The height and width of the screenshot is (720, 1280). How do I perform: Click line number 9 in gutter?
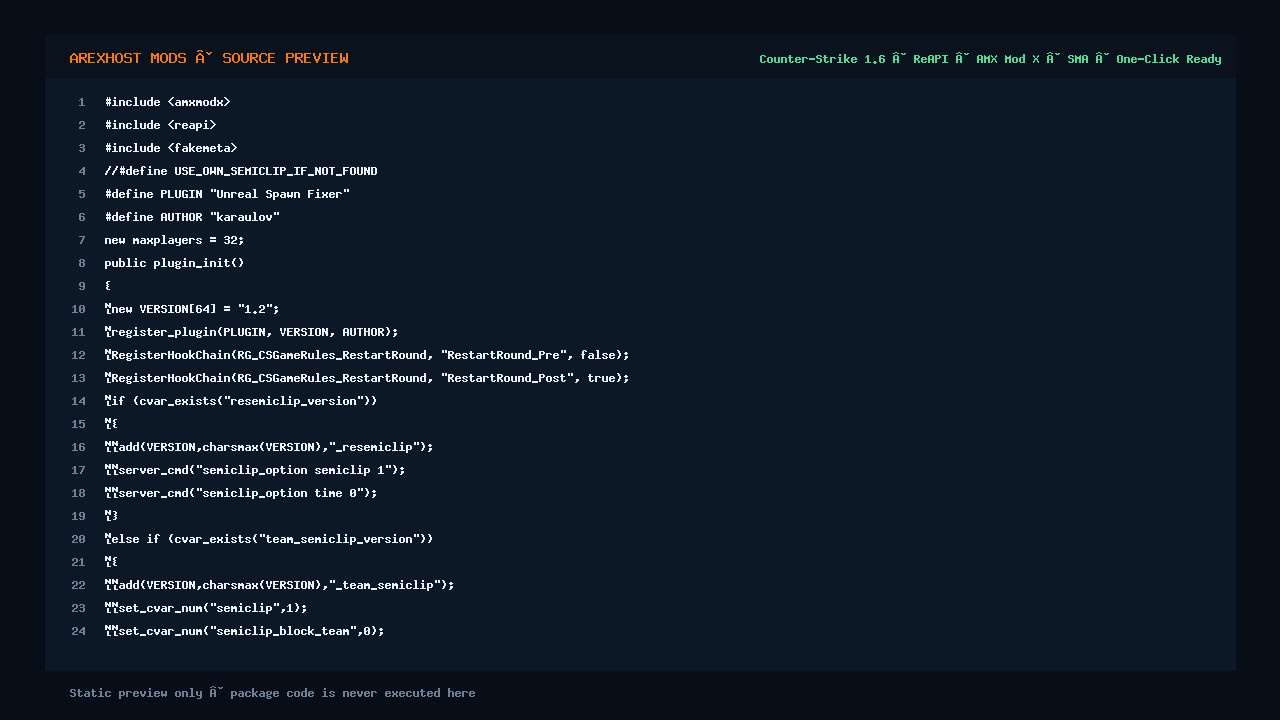coord(82,286)
